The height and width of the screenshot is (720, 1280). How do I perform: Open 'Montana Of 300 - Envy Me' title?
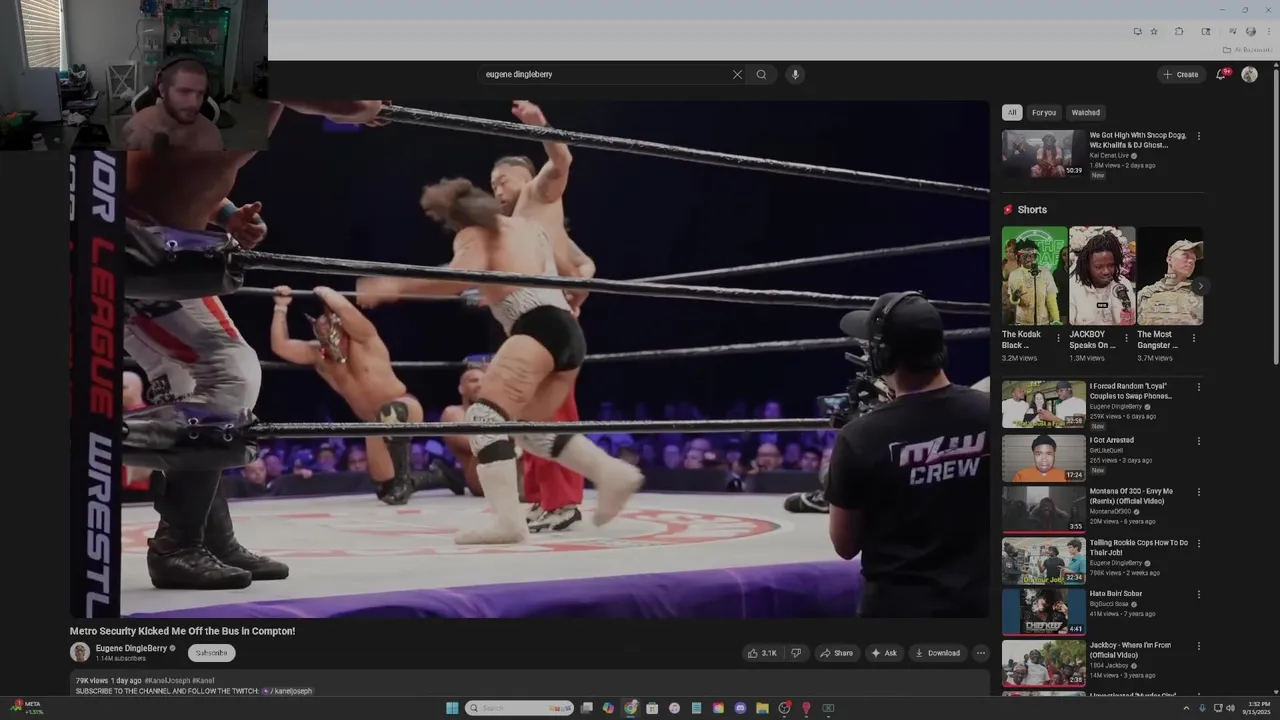(1131, 496)
